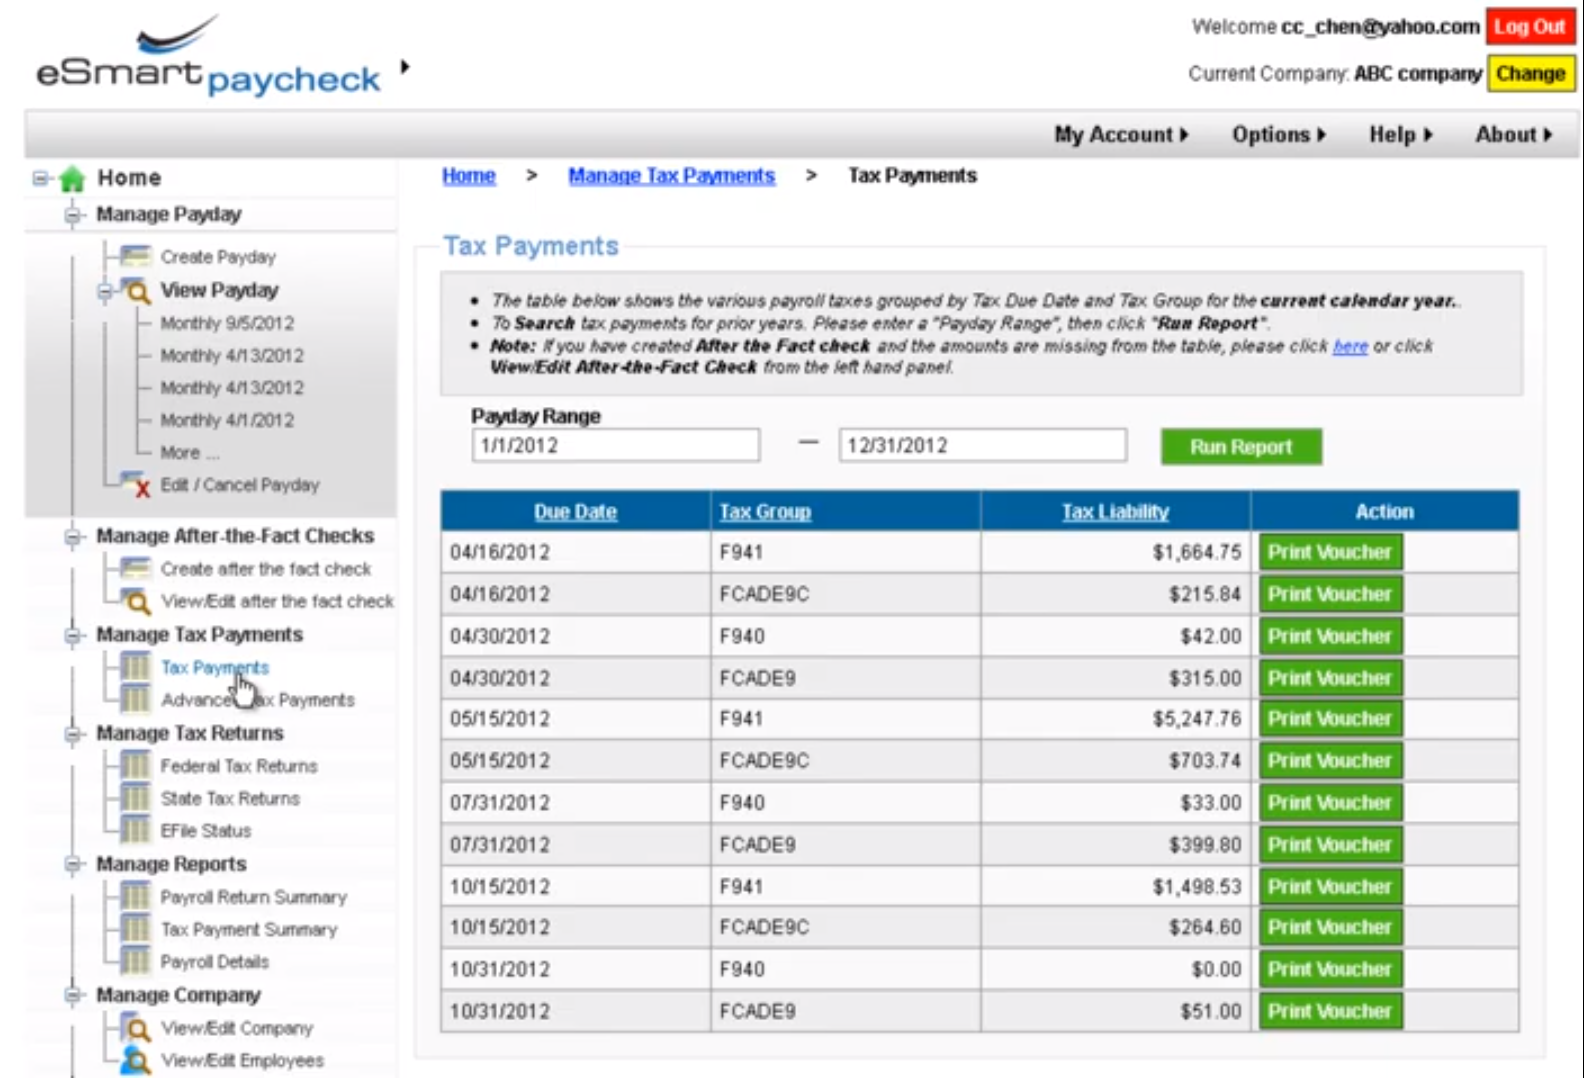Collapse the Manage Tax Returns section
This screenshot has width=1584, height=1080.
tap(72, 734)
